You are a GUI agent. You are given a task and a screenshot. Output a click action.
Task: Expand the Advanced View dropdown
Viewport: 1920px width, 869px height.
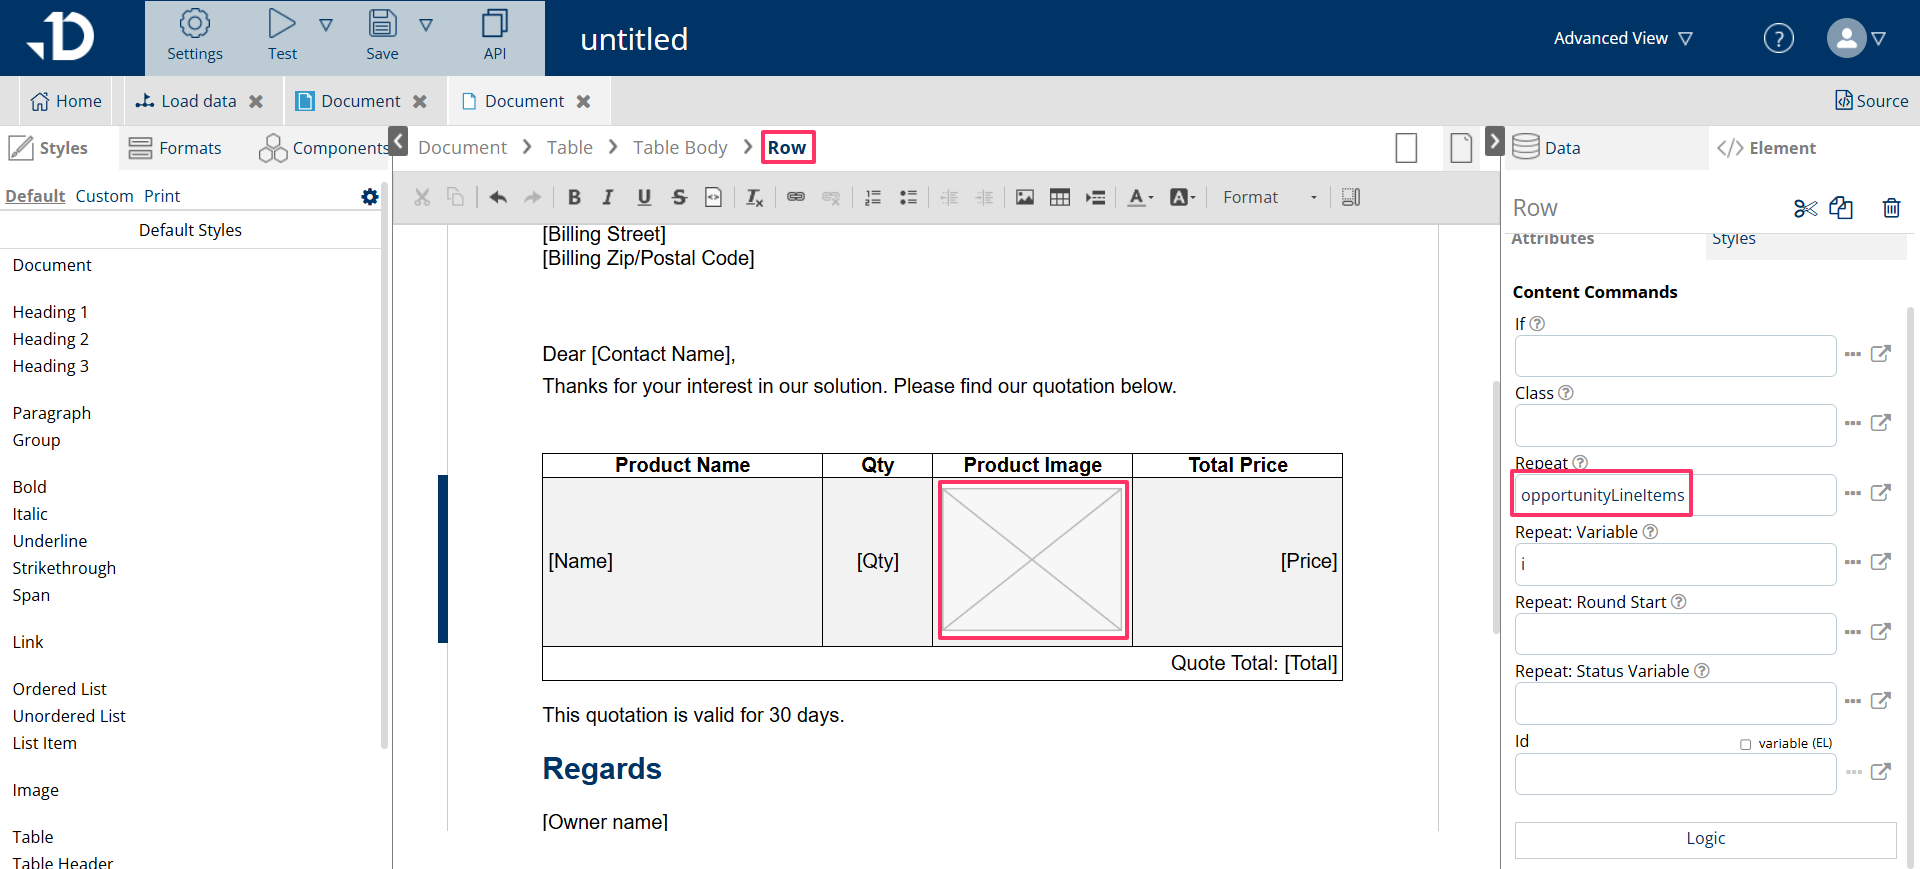tap(1622, 38)
